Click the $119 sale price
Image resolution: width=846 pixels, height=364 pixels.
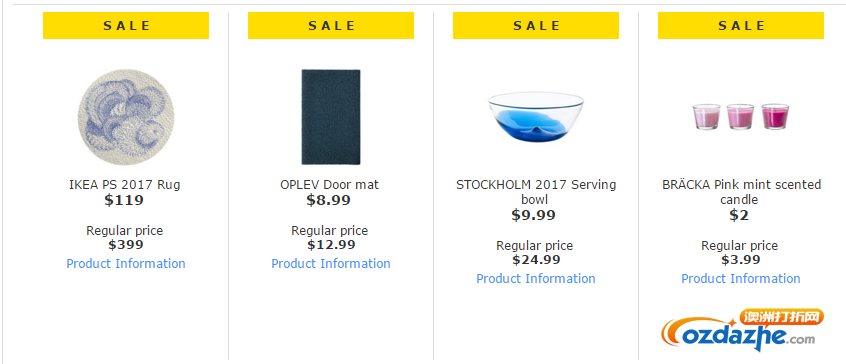(x=124, y=201)
